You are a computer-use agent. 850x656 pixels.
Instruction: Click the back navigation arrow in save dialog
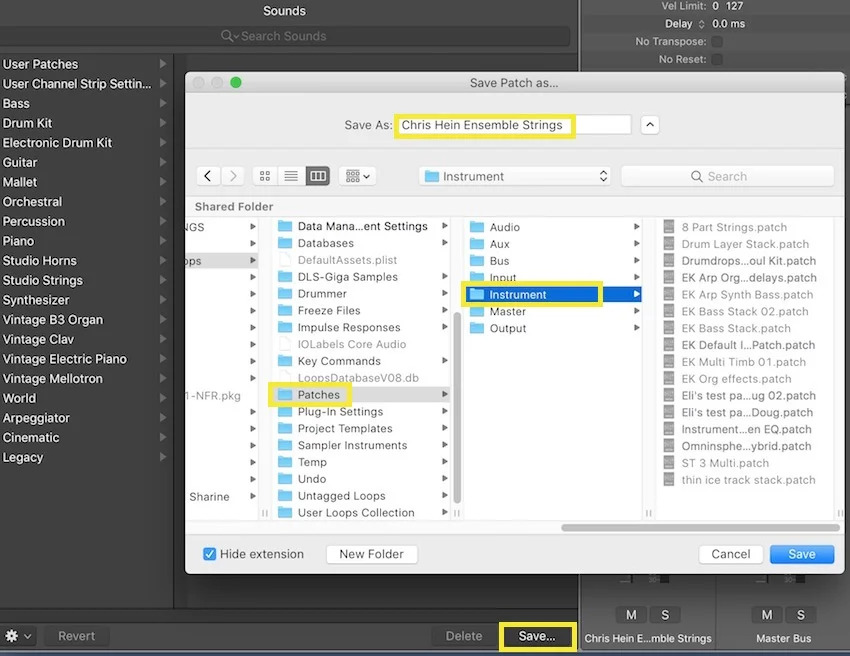208,176
